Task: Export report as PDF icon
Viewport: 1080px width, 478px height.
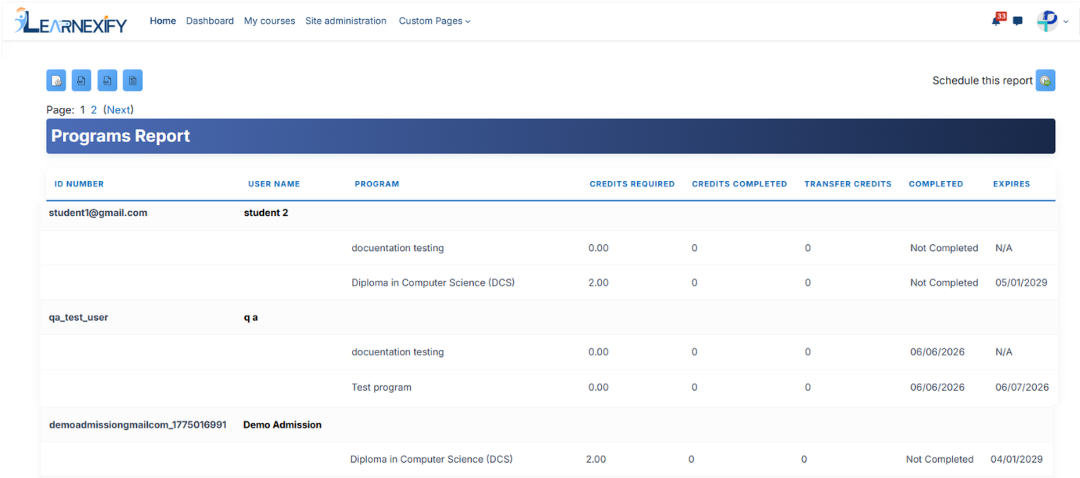Action: point(81,81)
